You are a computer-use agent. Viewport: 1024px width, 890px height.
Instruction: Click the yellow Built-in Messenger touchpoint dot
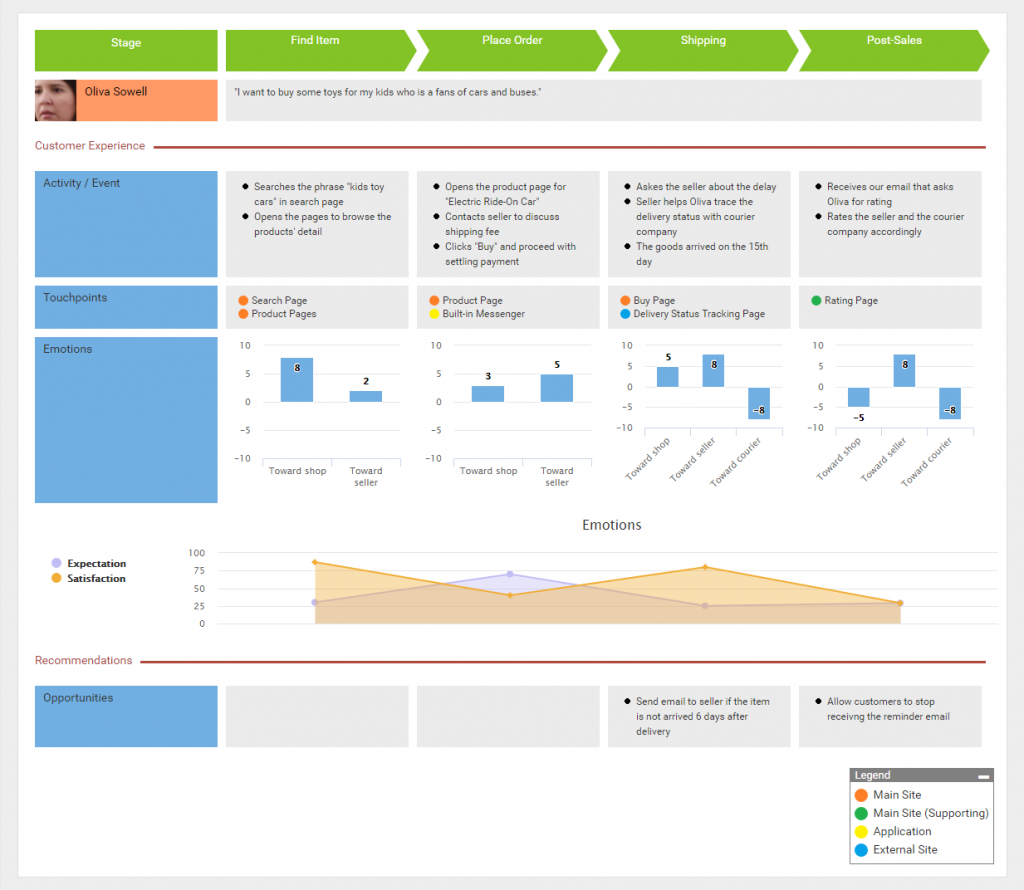(434, 314)
